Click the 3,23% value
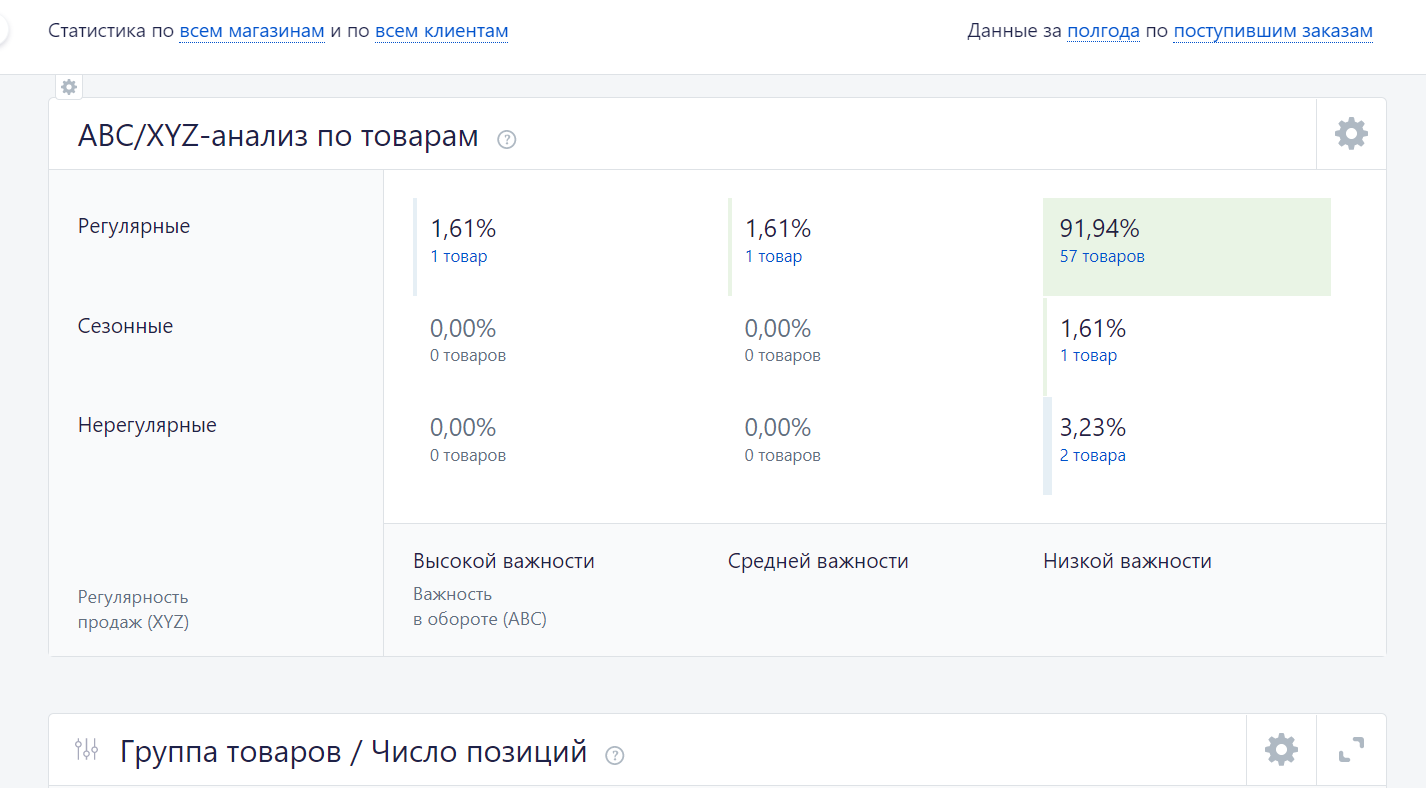This screenshot has width=1426, height=788. [x=1093, y=428]
